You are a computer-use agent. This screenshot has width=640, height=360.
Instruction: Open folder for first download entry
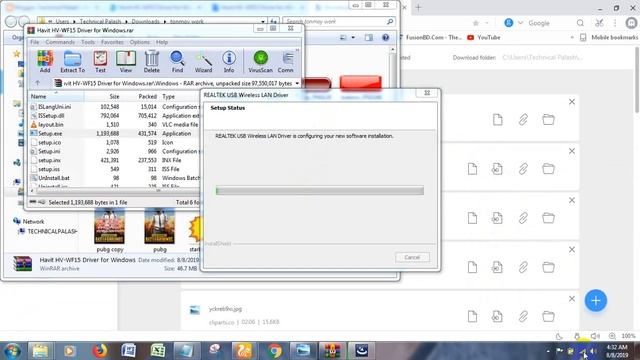point(548,120)
